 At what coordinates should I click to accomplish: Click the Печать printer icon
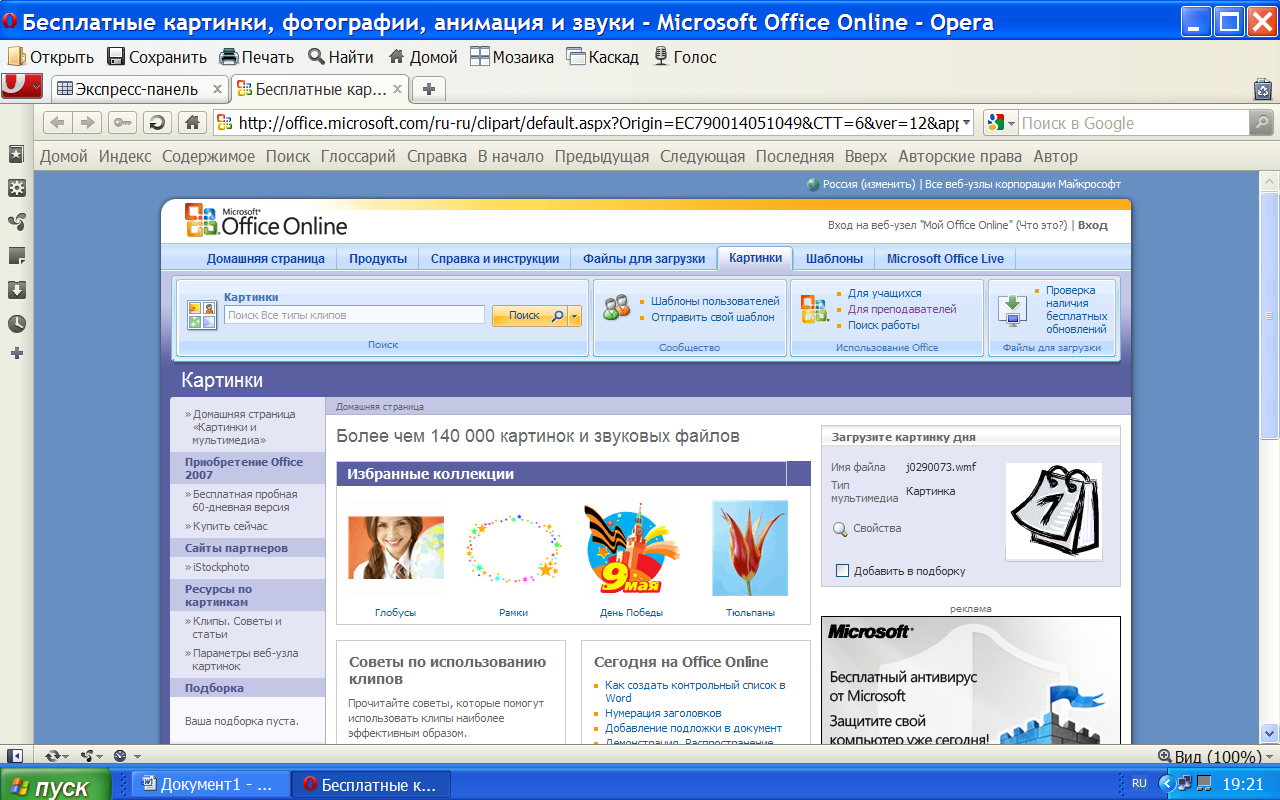[x=229, y=57]
